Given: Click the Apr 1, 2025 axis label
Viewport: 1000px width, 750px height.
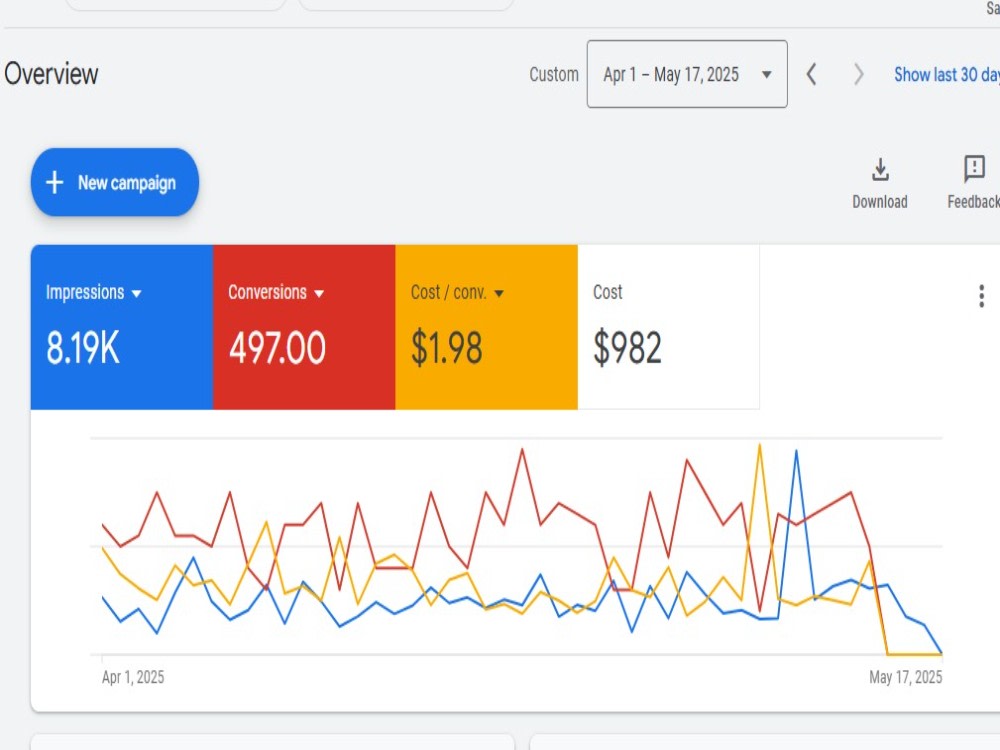Looking at the screenshot, I should click(x=133, y=677).
